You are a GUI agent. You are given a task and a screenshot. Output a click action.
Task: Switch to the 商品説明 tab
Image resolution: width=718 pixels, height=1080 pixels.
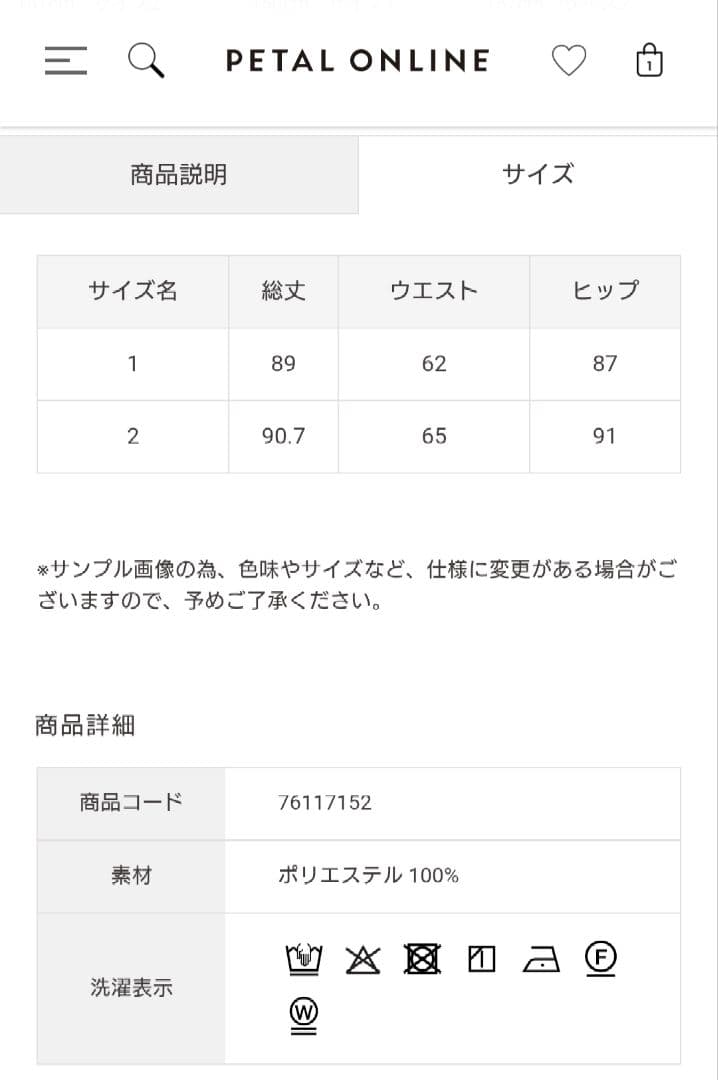pyautogui.click(x=179, y=174)
